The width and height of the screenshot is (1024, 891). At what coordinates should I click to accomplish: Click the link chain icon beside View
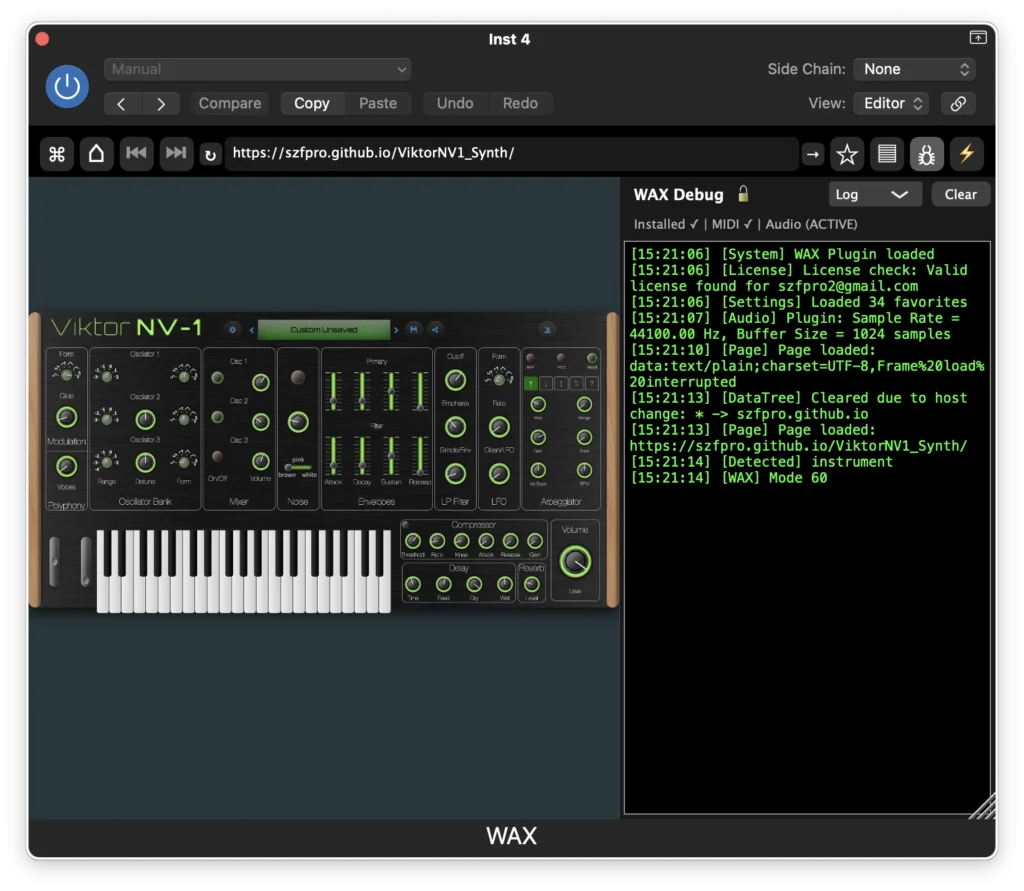point(957,103)
